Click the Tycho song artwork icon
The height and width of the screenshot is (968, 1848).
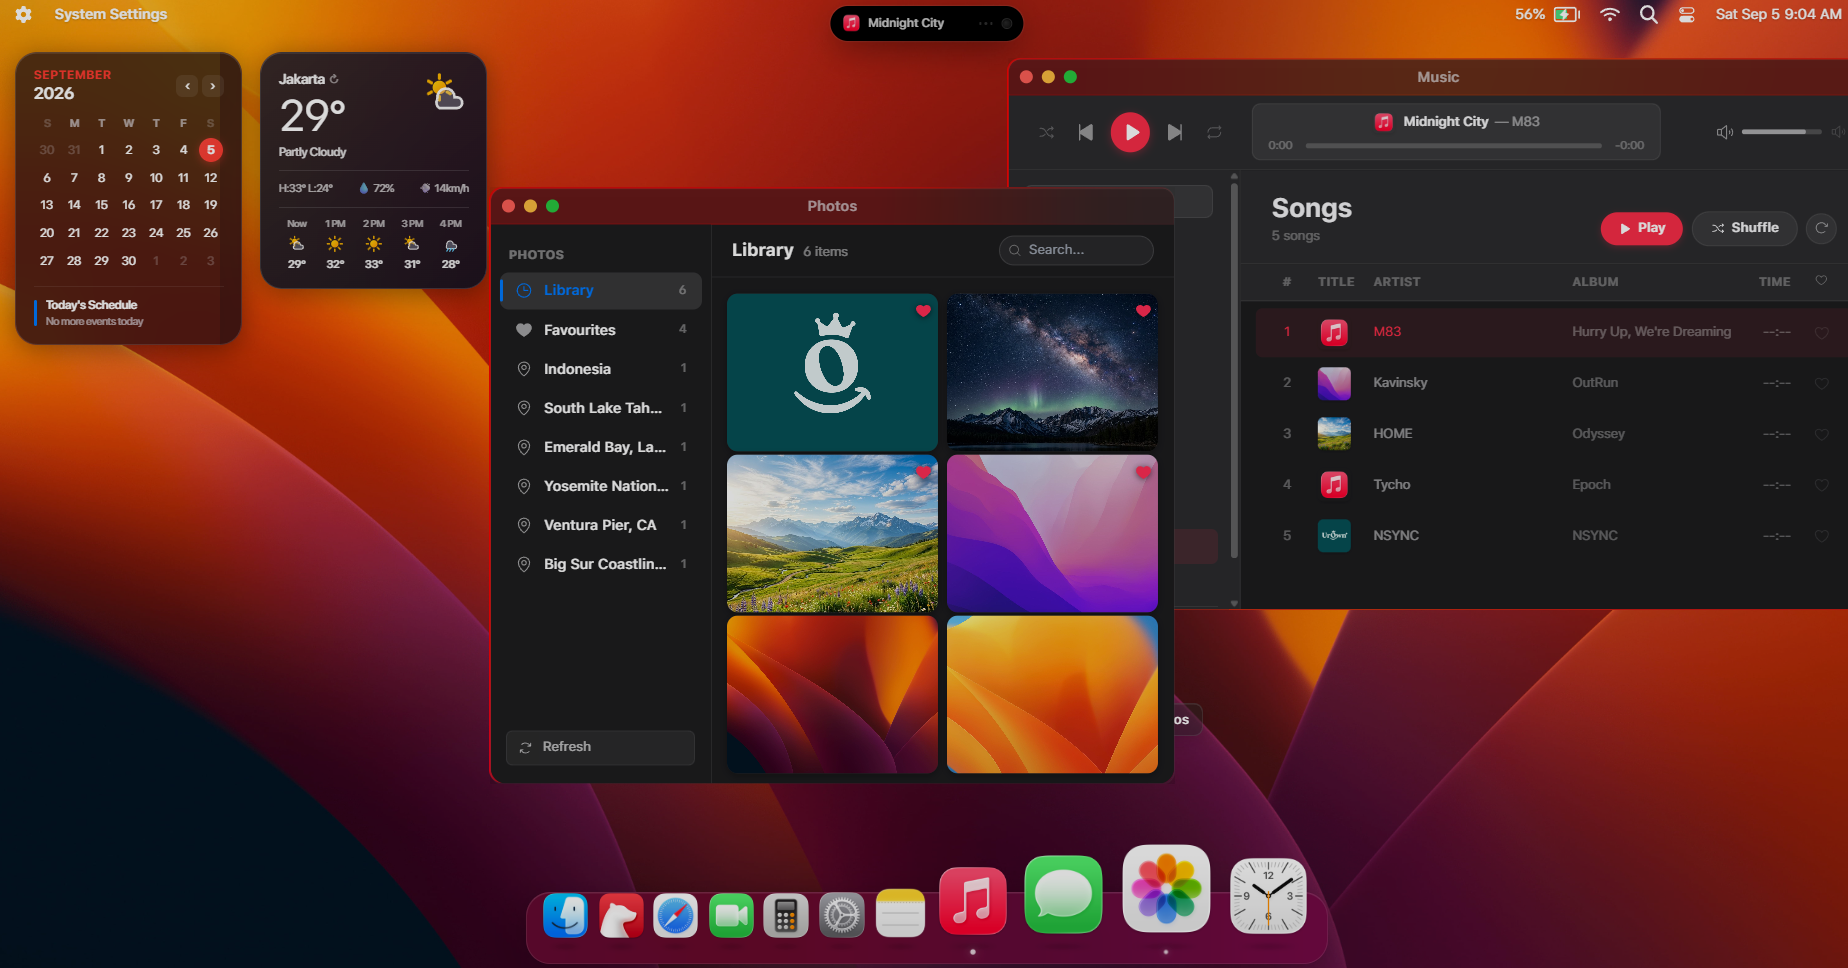pos(1334,485)
